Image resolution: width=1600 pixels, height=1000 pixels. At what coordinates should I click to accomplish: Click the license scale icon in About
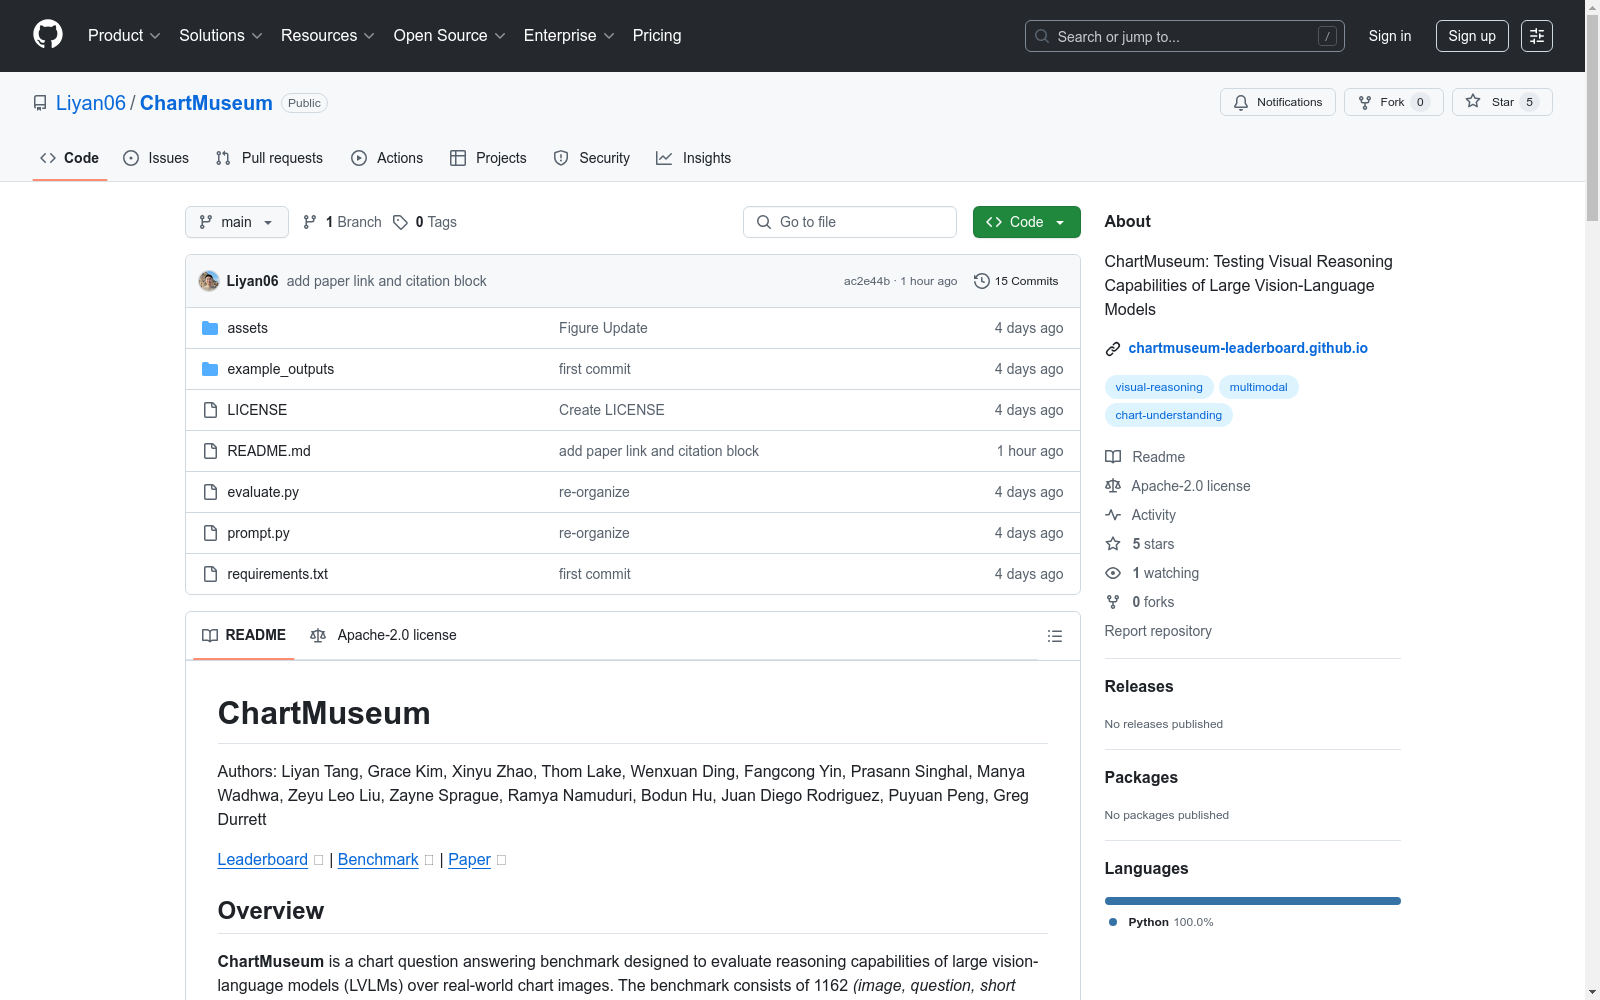point(1113,486)
